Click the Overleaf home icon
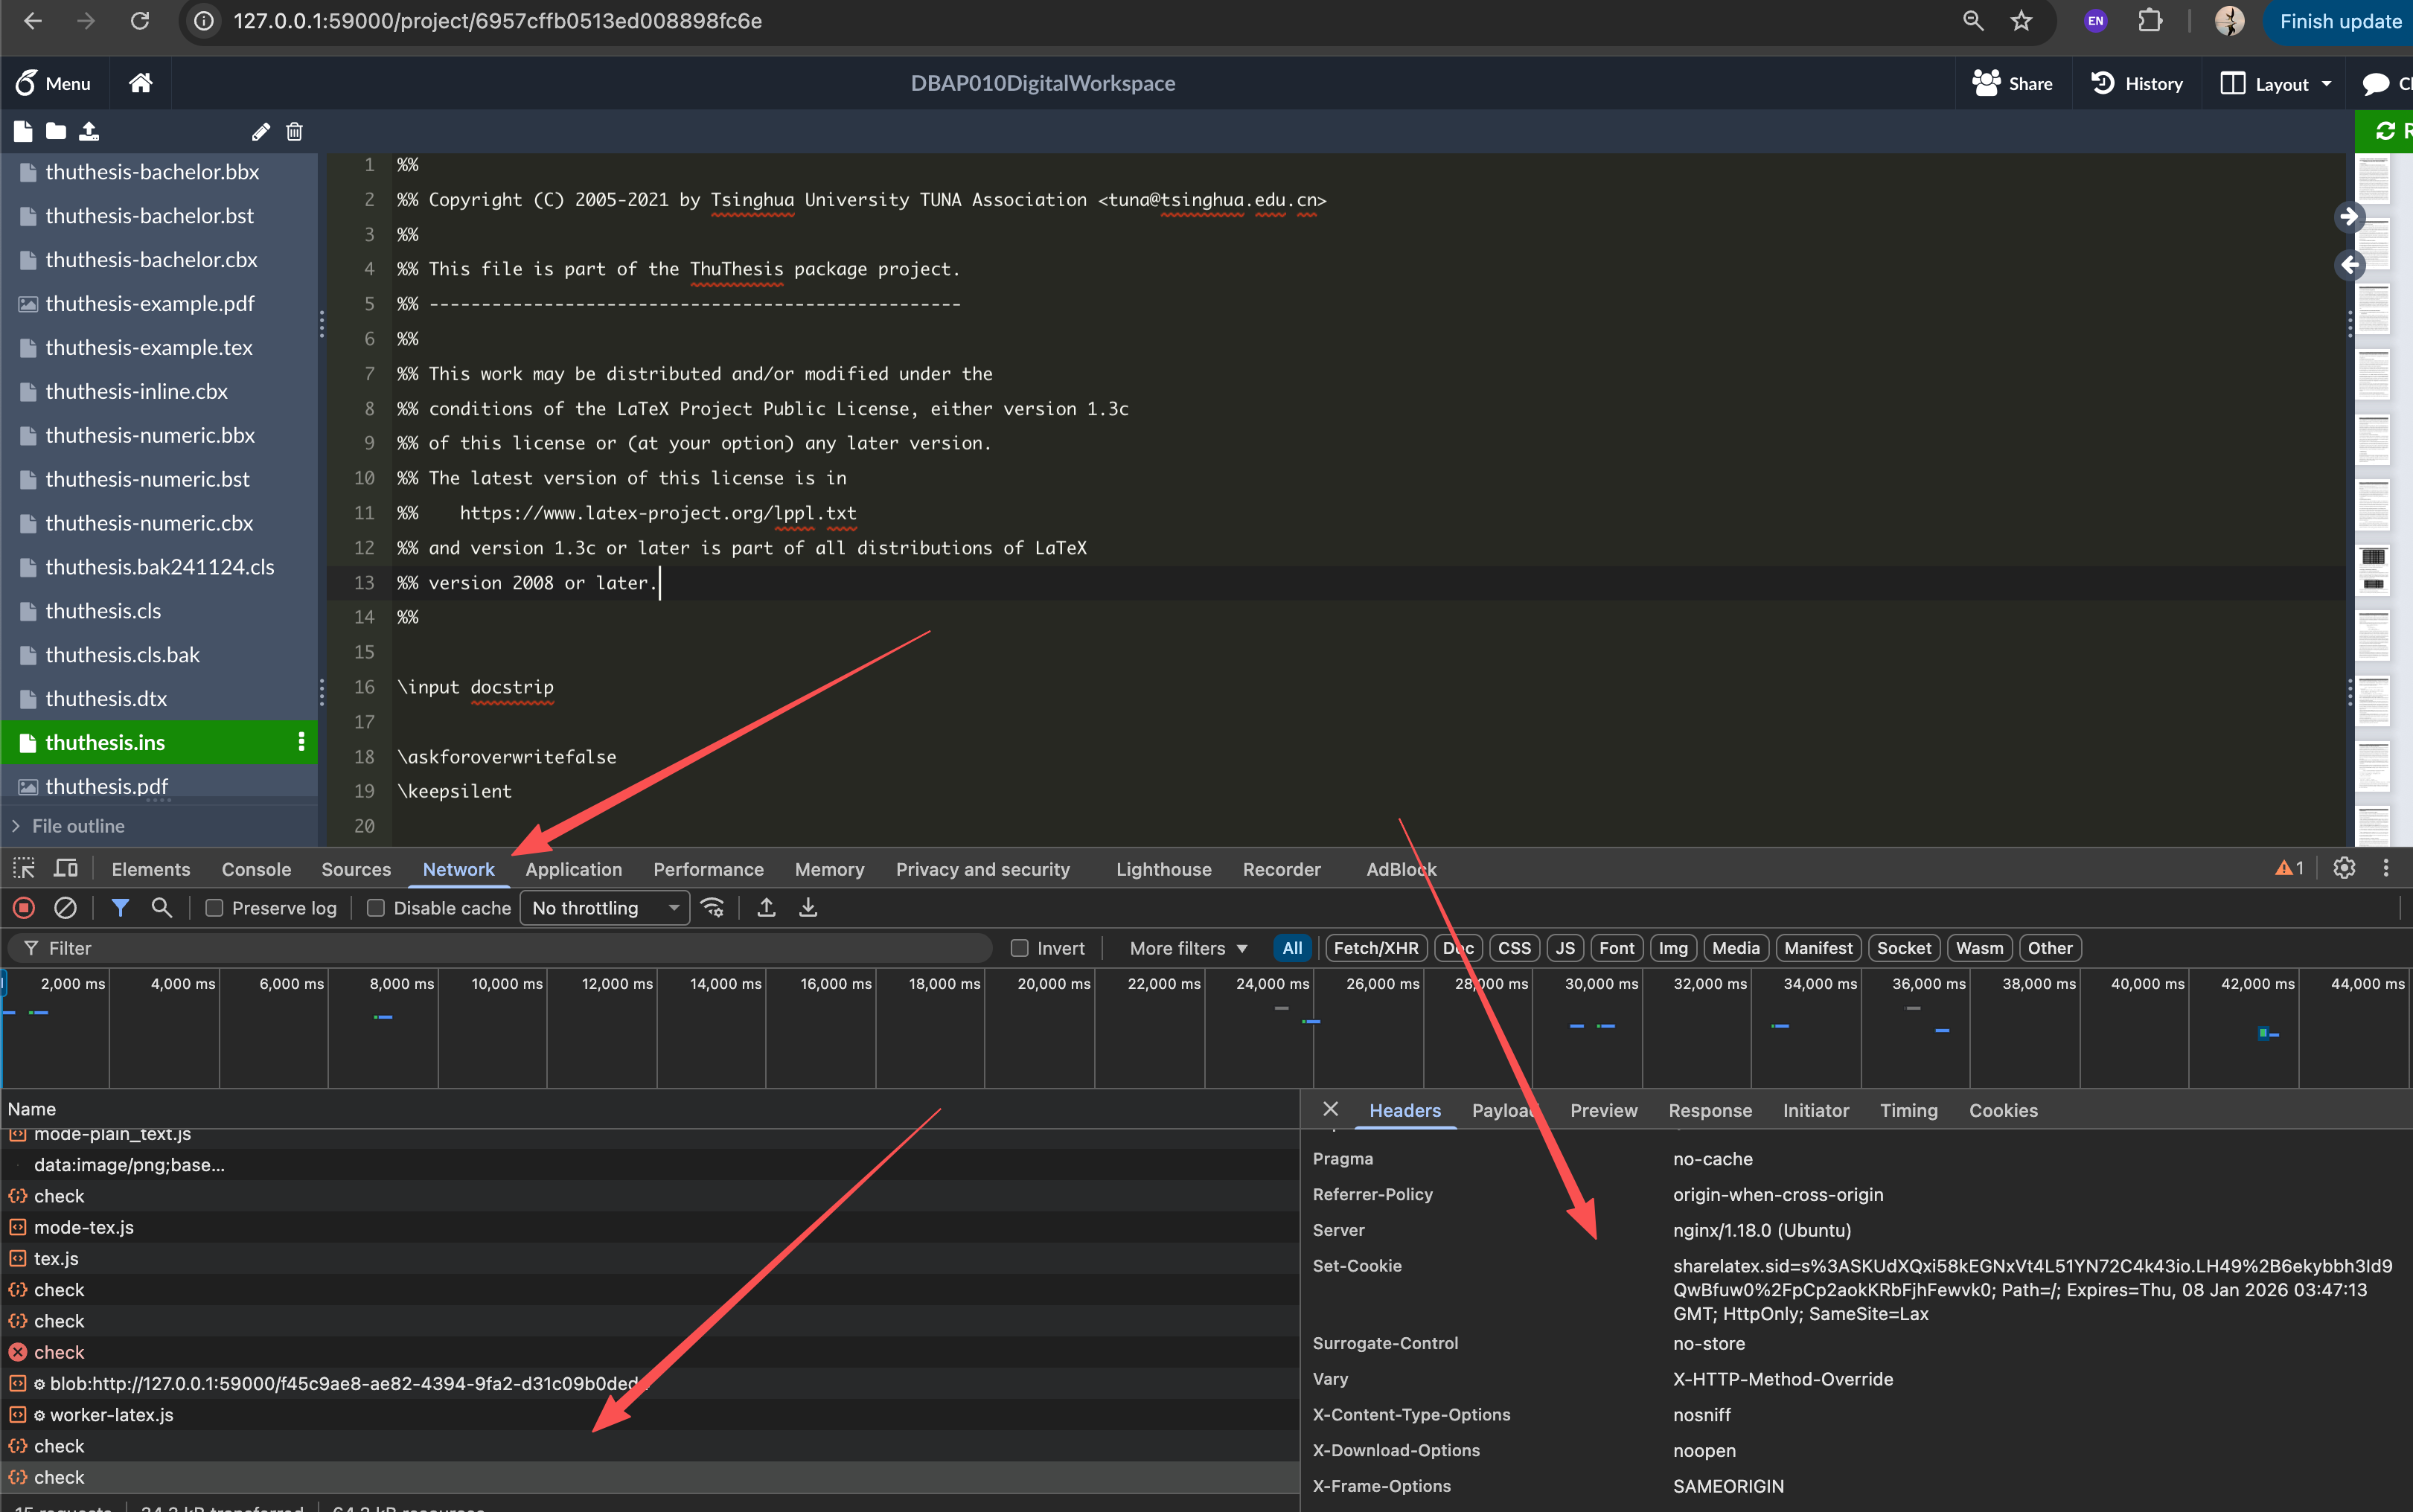The height and width of the screenshot is (1512, 2413). point(140,83)
